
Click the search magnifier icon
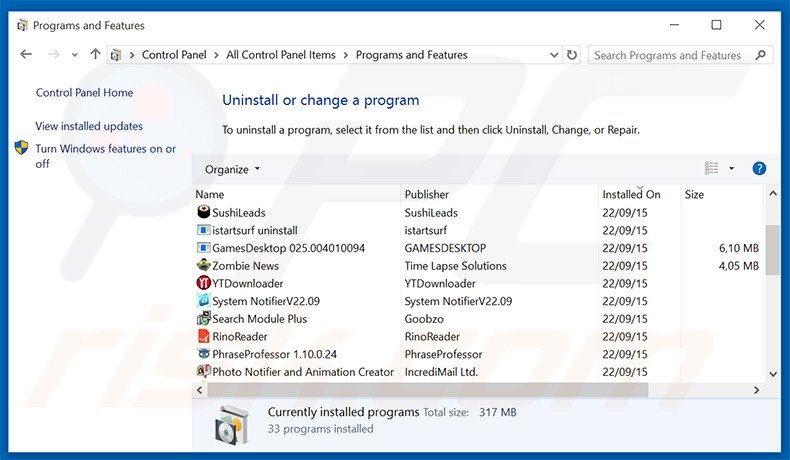pyautogui.click(x=761, y=55)
